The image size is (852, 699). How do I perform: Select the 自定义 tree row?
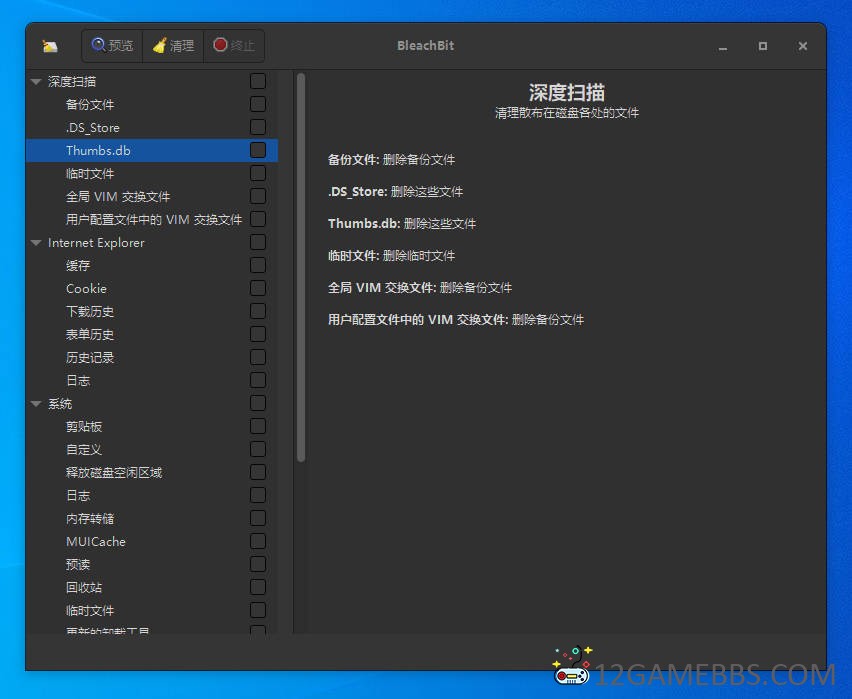click(152, 450)
